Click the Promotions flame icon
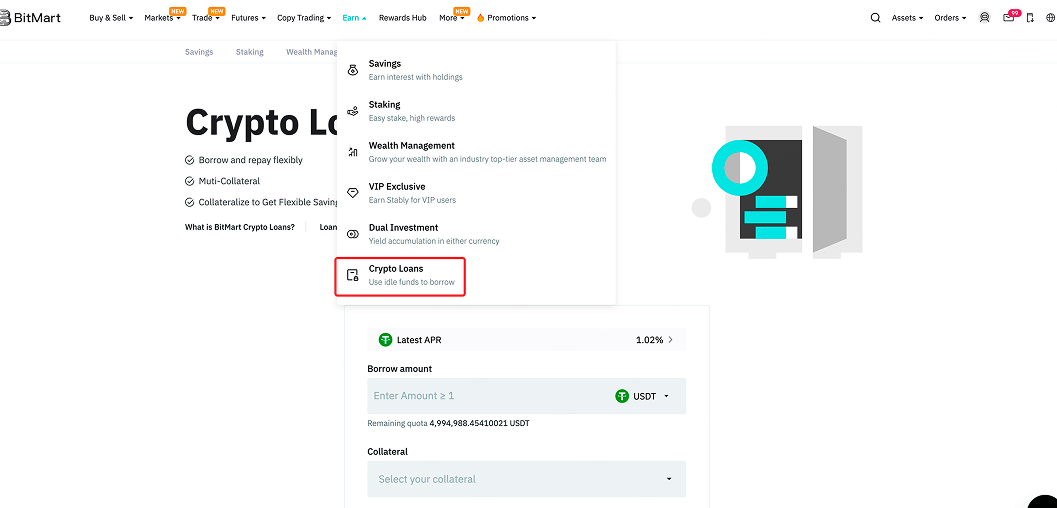Image resolution: width=1057 pixels, height=508 pixels. pyautogui.click(x=481, y=18)
